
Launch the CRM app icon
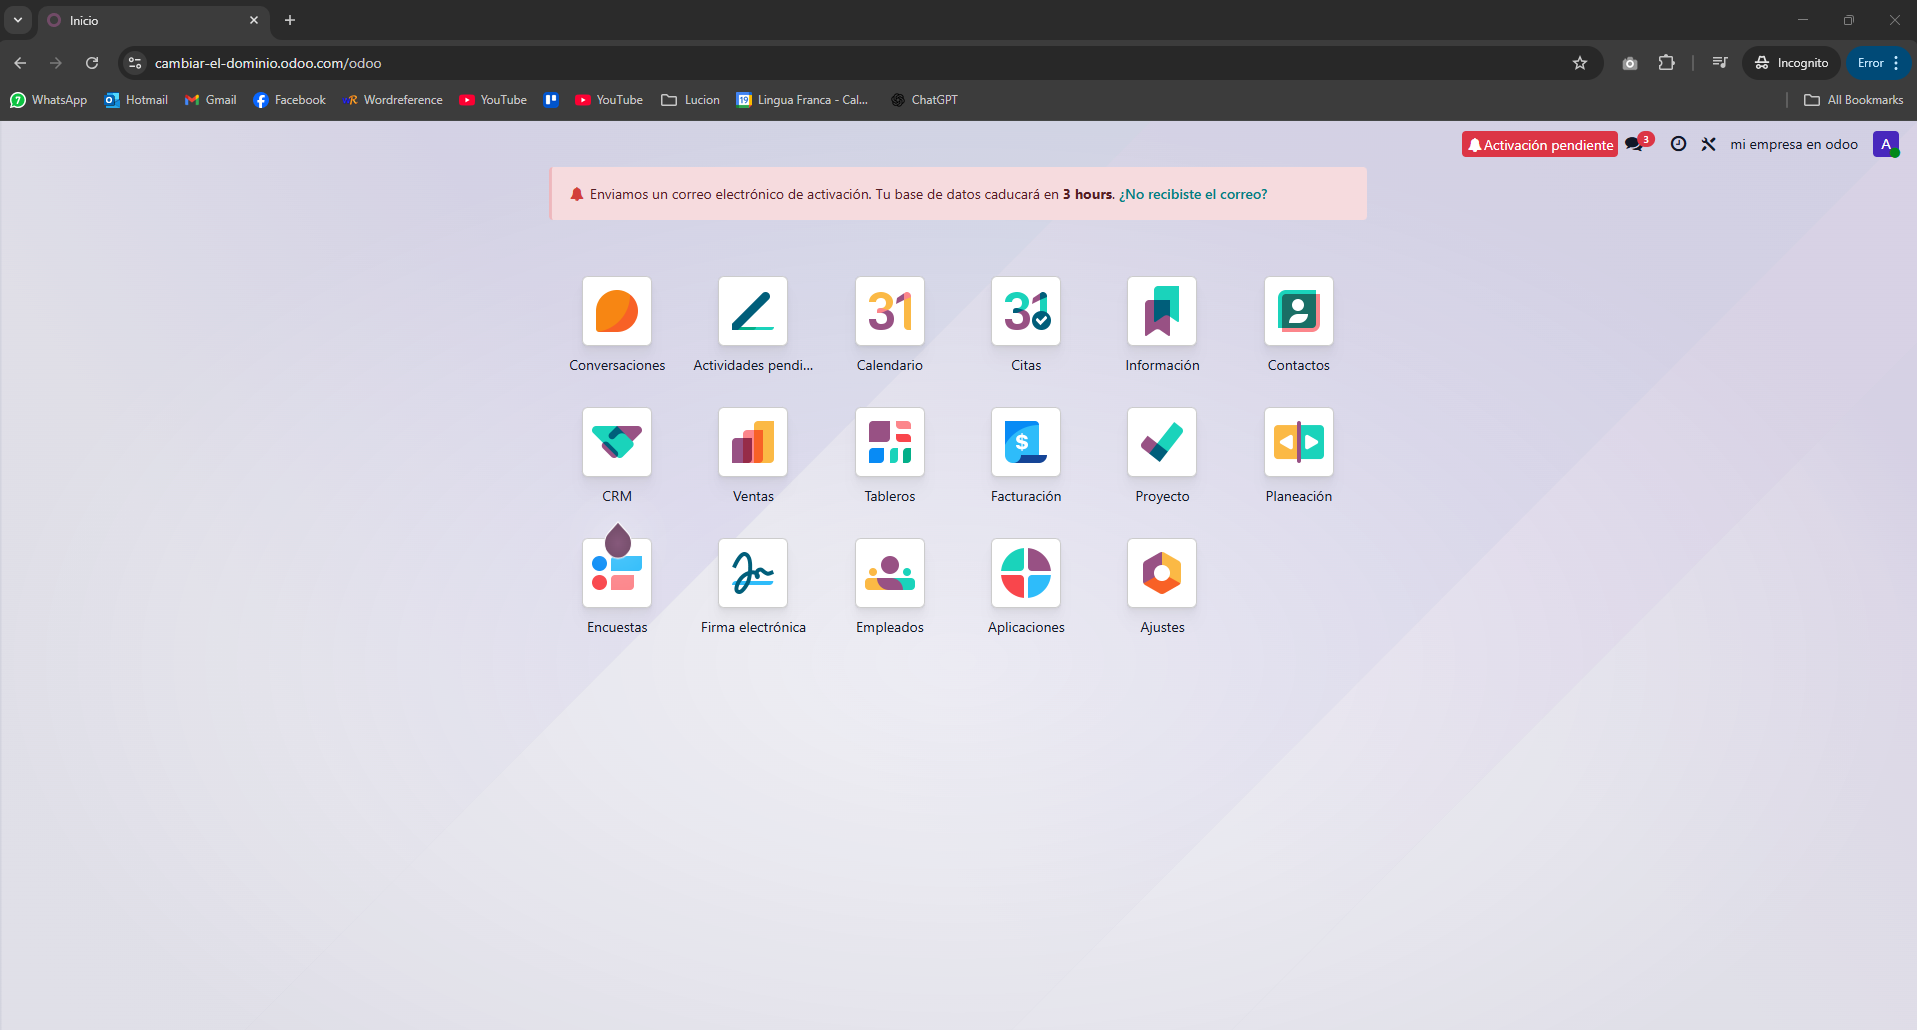617,443
